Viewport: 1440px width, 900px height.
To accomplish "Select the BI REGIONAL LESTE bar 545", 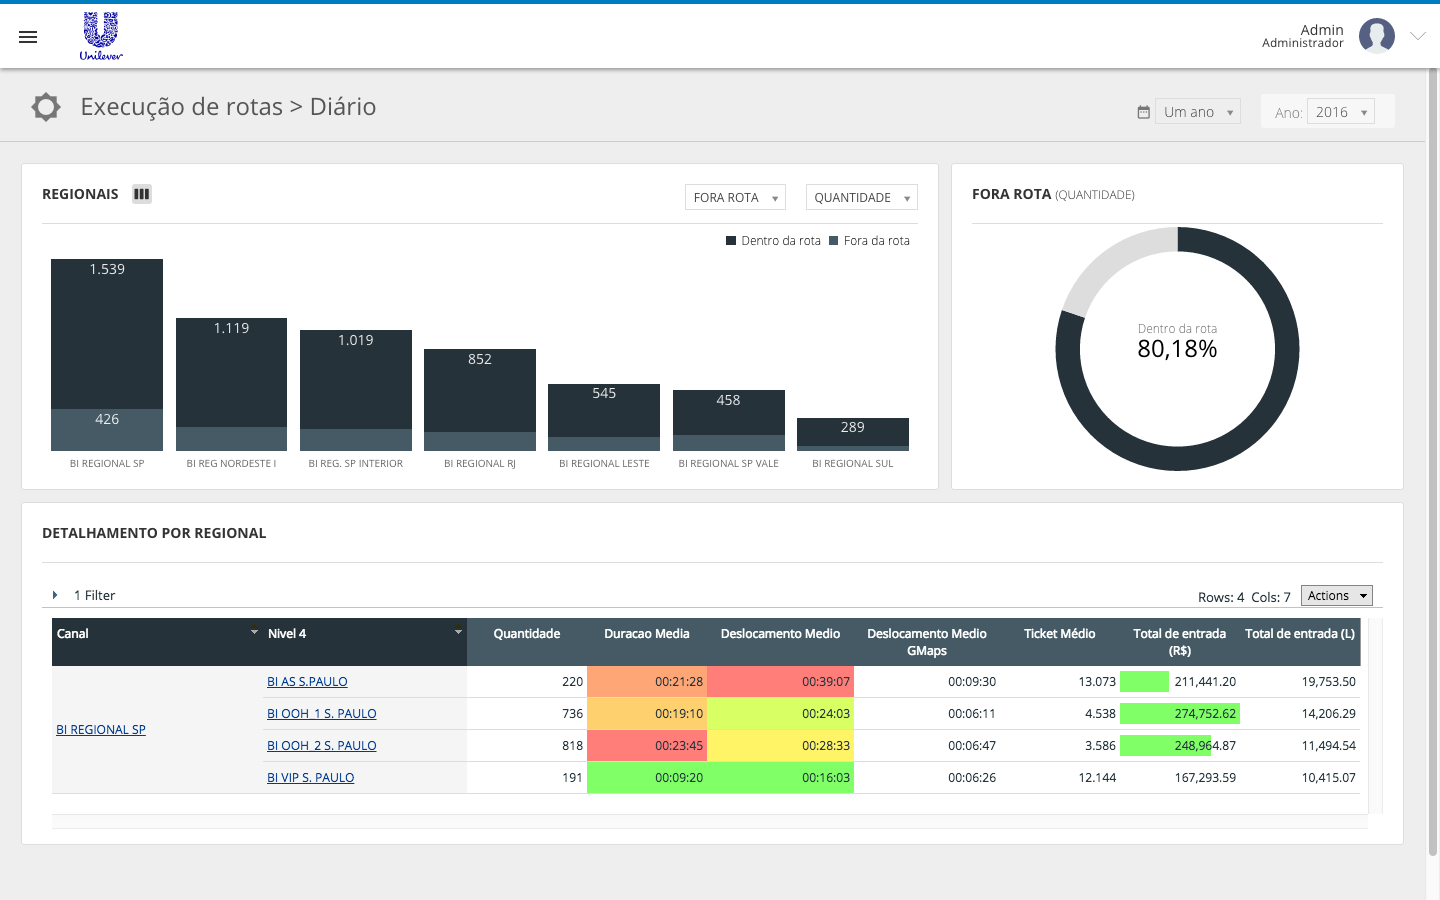I will 604,411.
